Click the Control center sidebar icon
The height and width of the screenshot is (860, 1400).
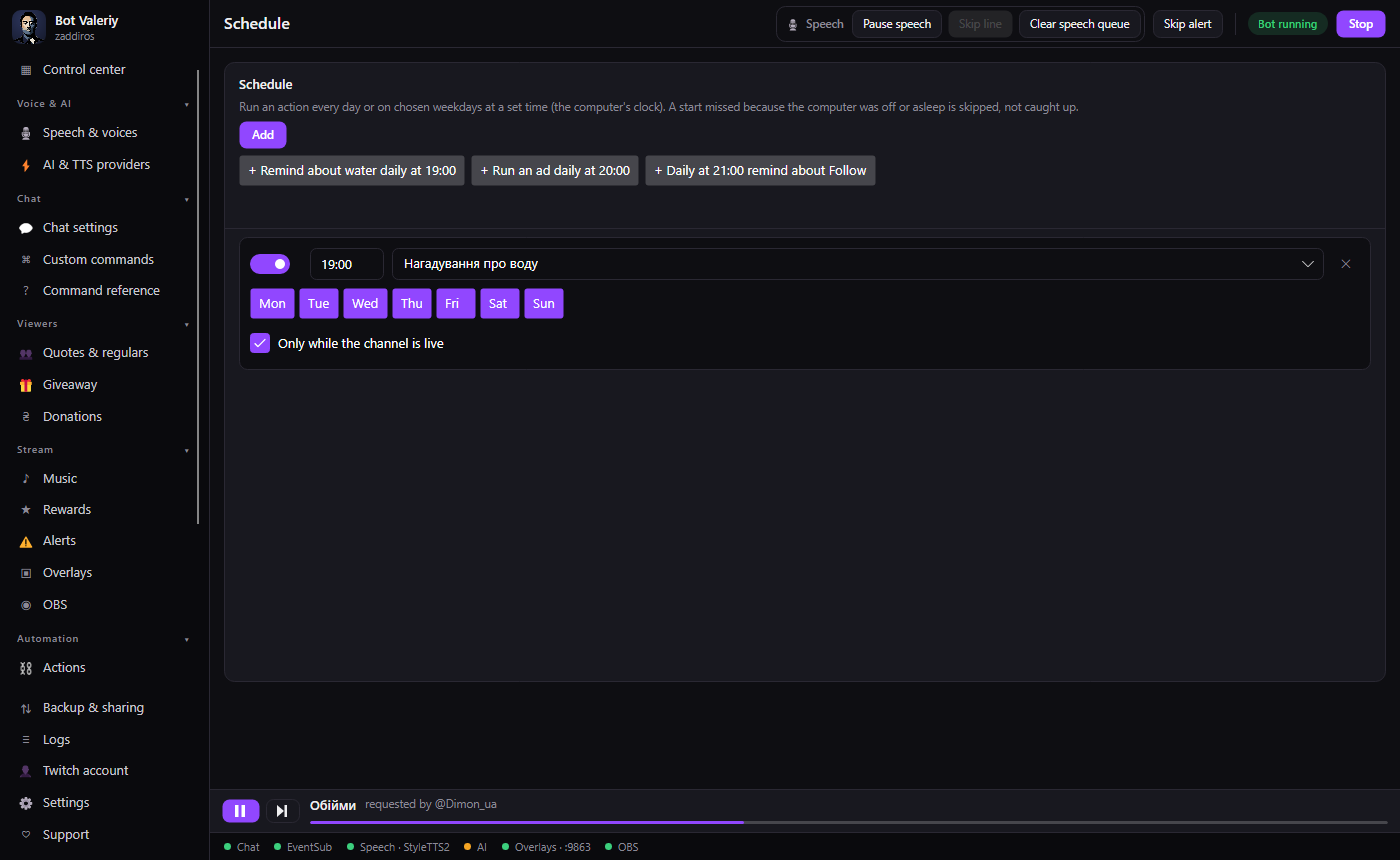coord(26,70)
